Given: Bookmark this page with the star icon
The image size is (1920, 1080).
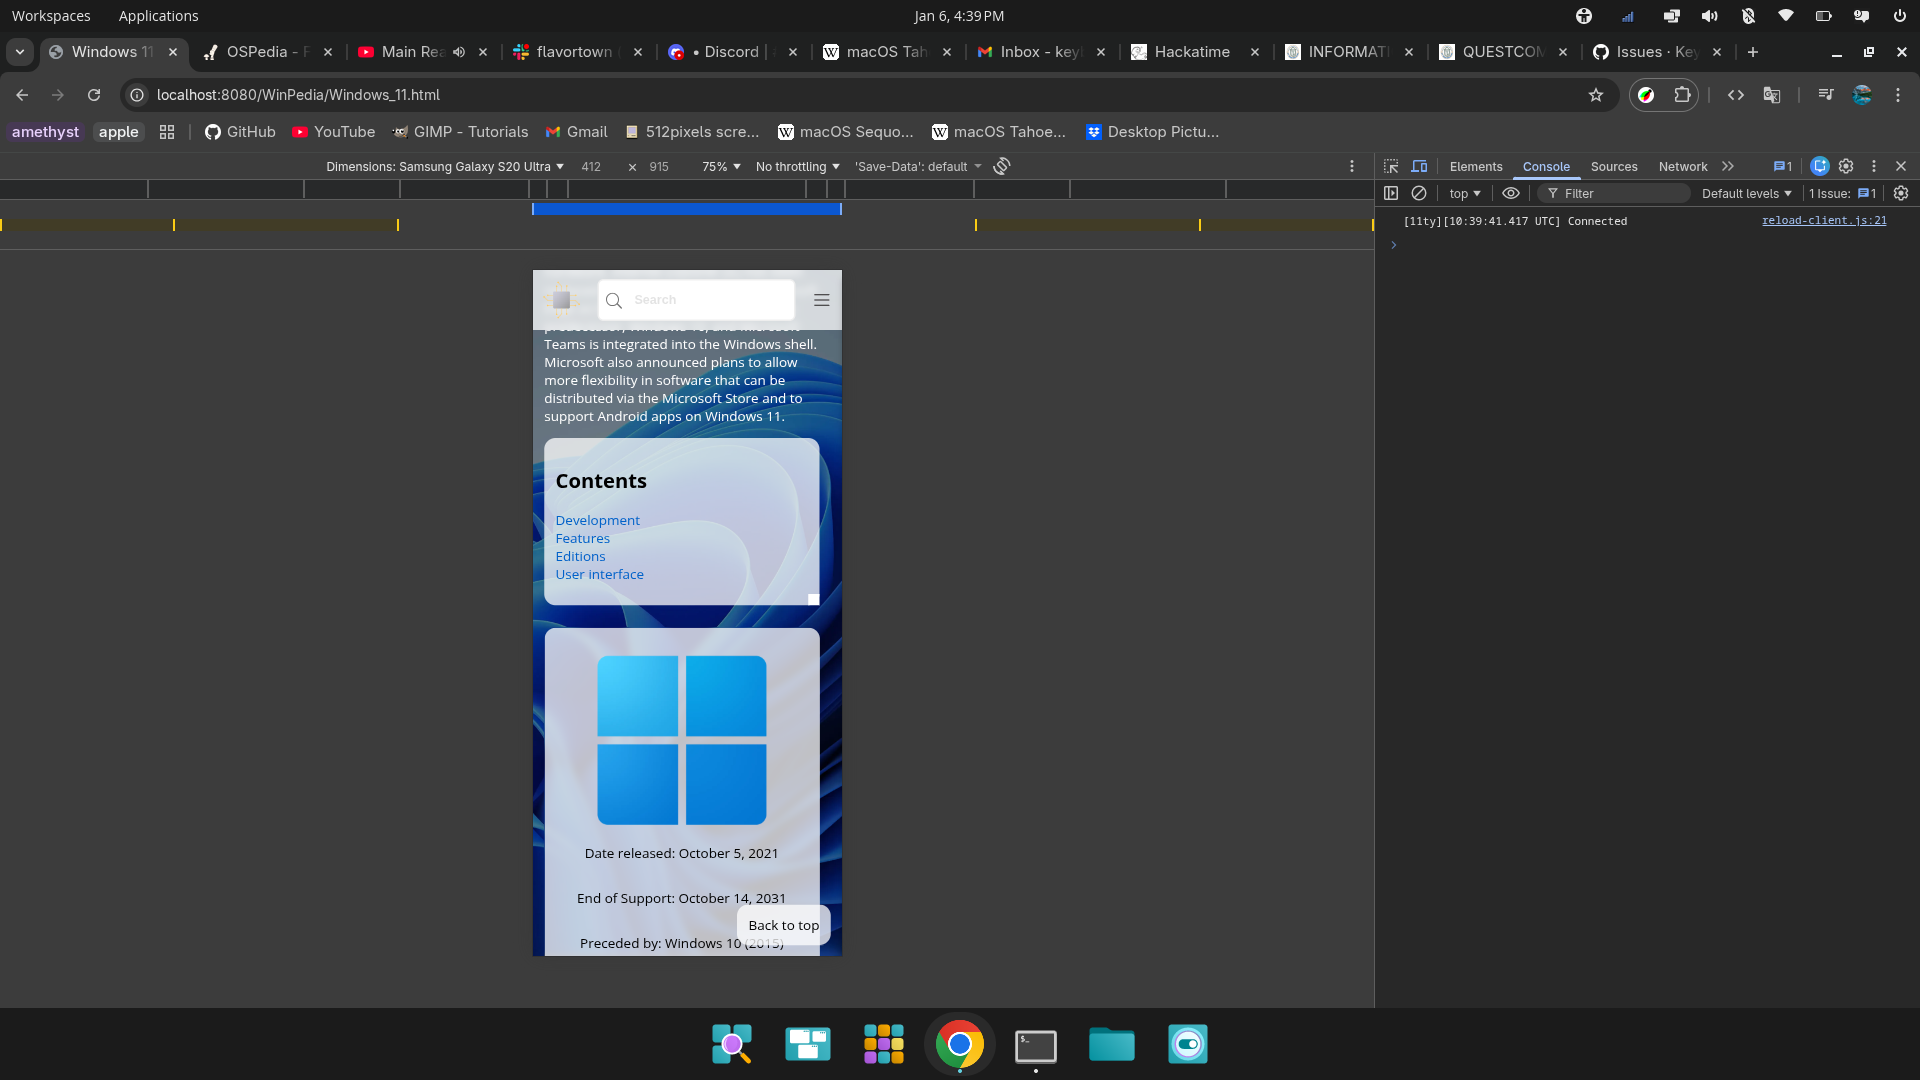Looking at the screenshot, I should pos(1596,95).
